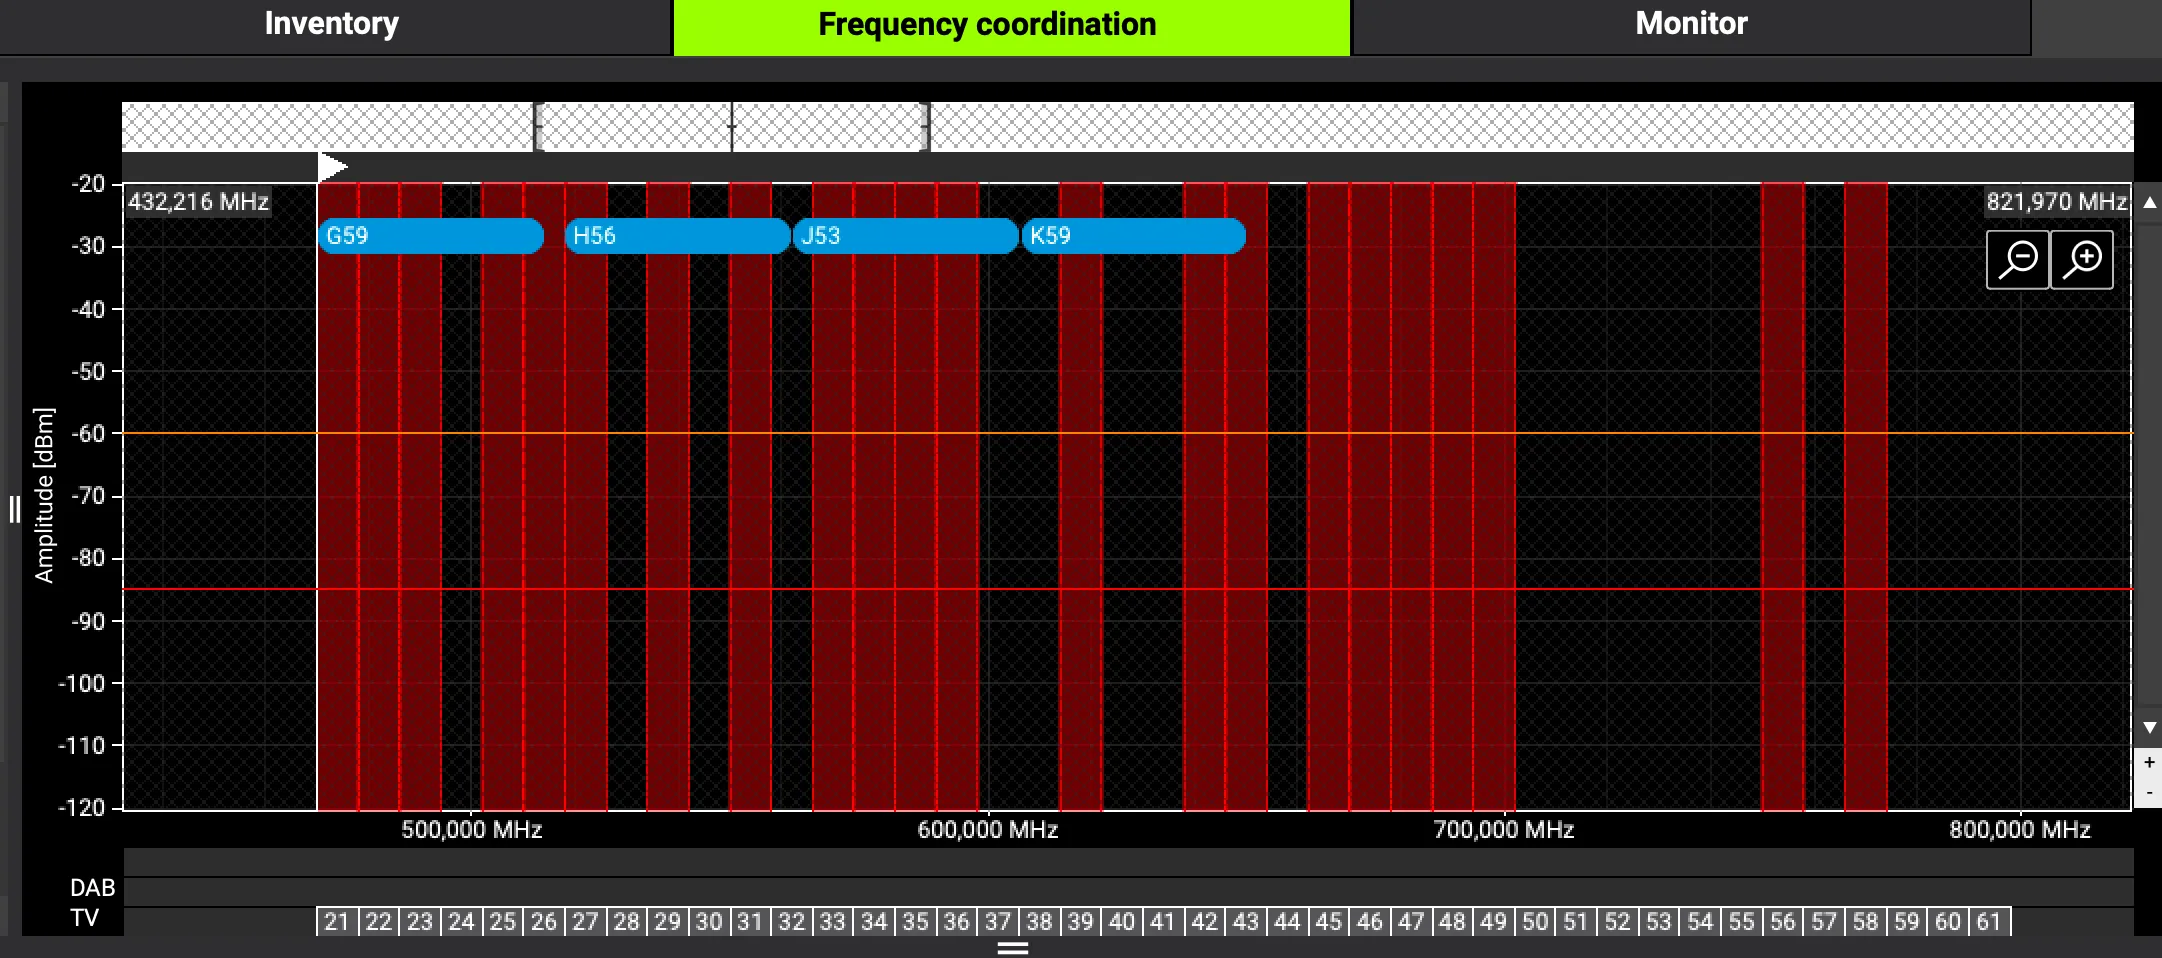The height and width of the screenshot is (958, 2162).
Task: Click the white play marker triangle
Action: coord(333,166)
